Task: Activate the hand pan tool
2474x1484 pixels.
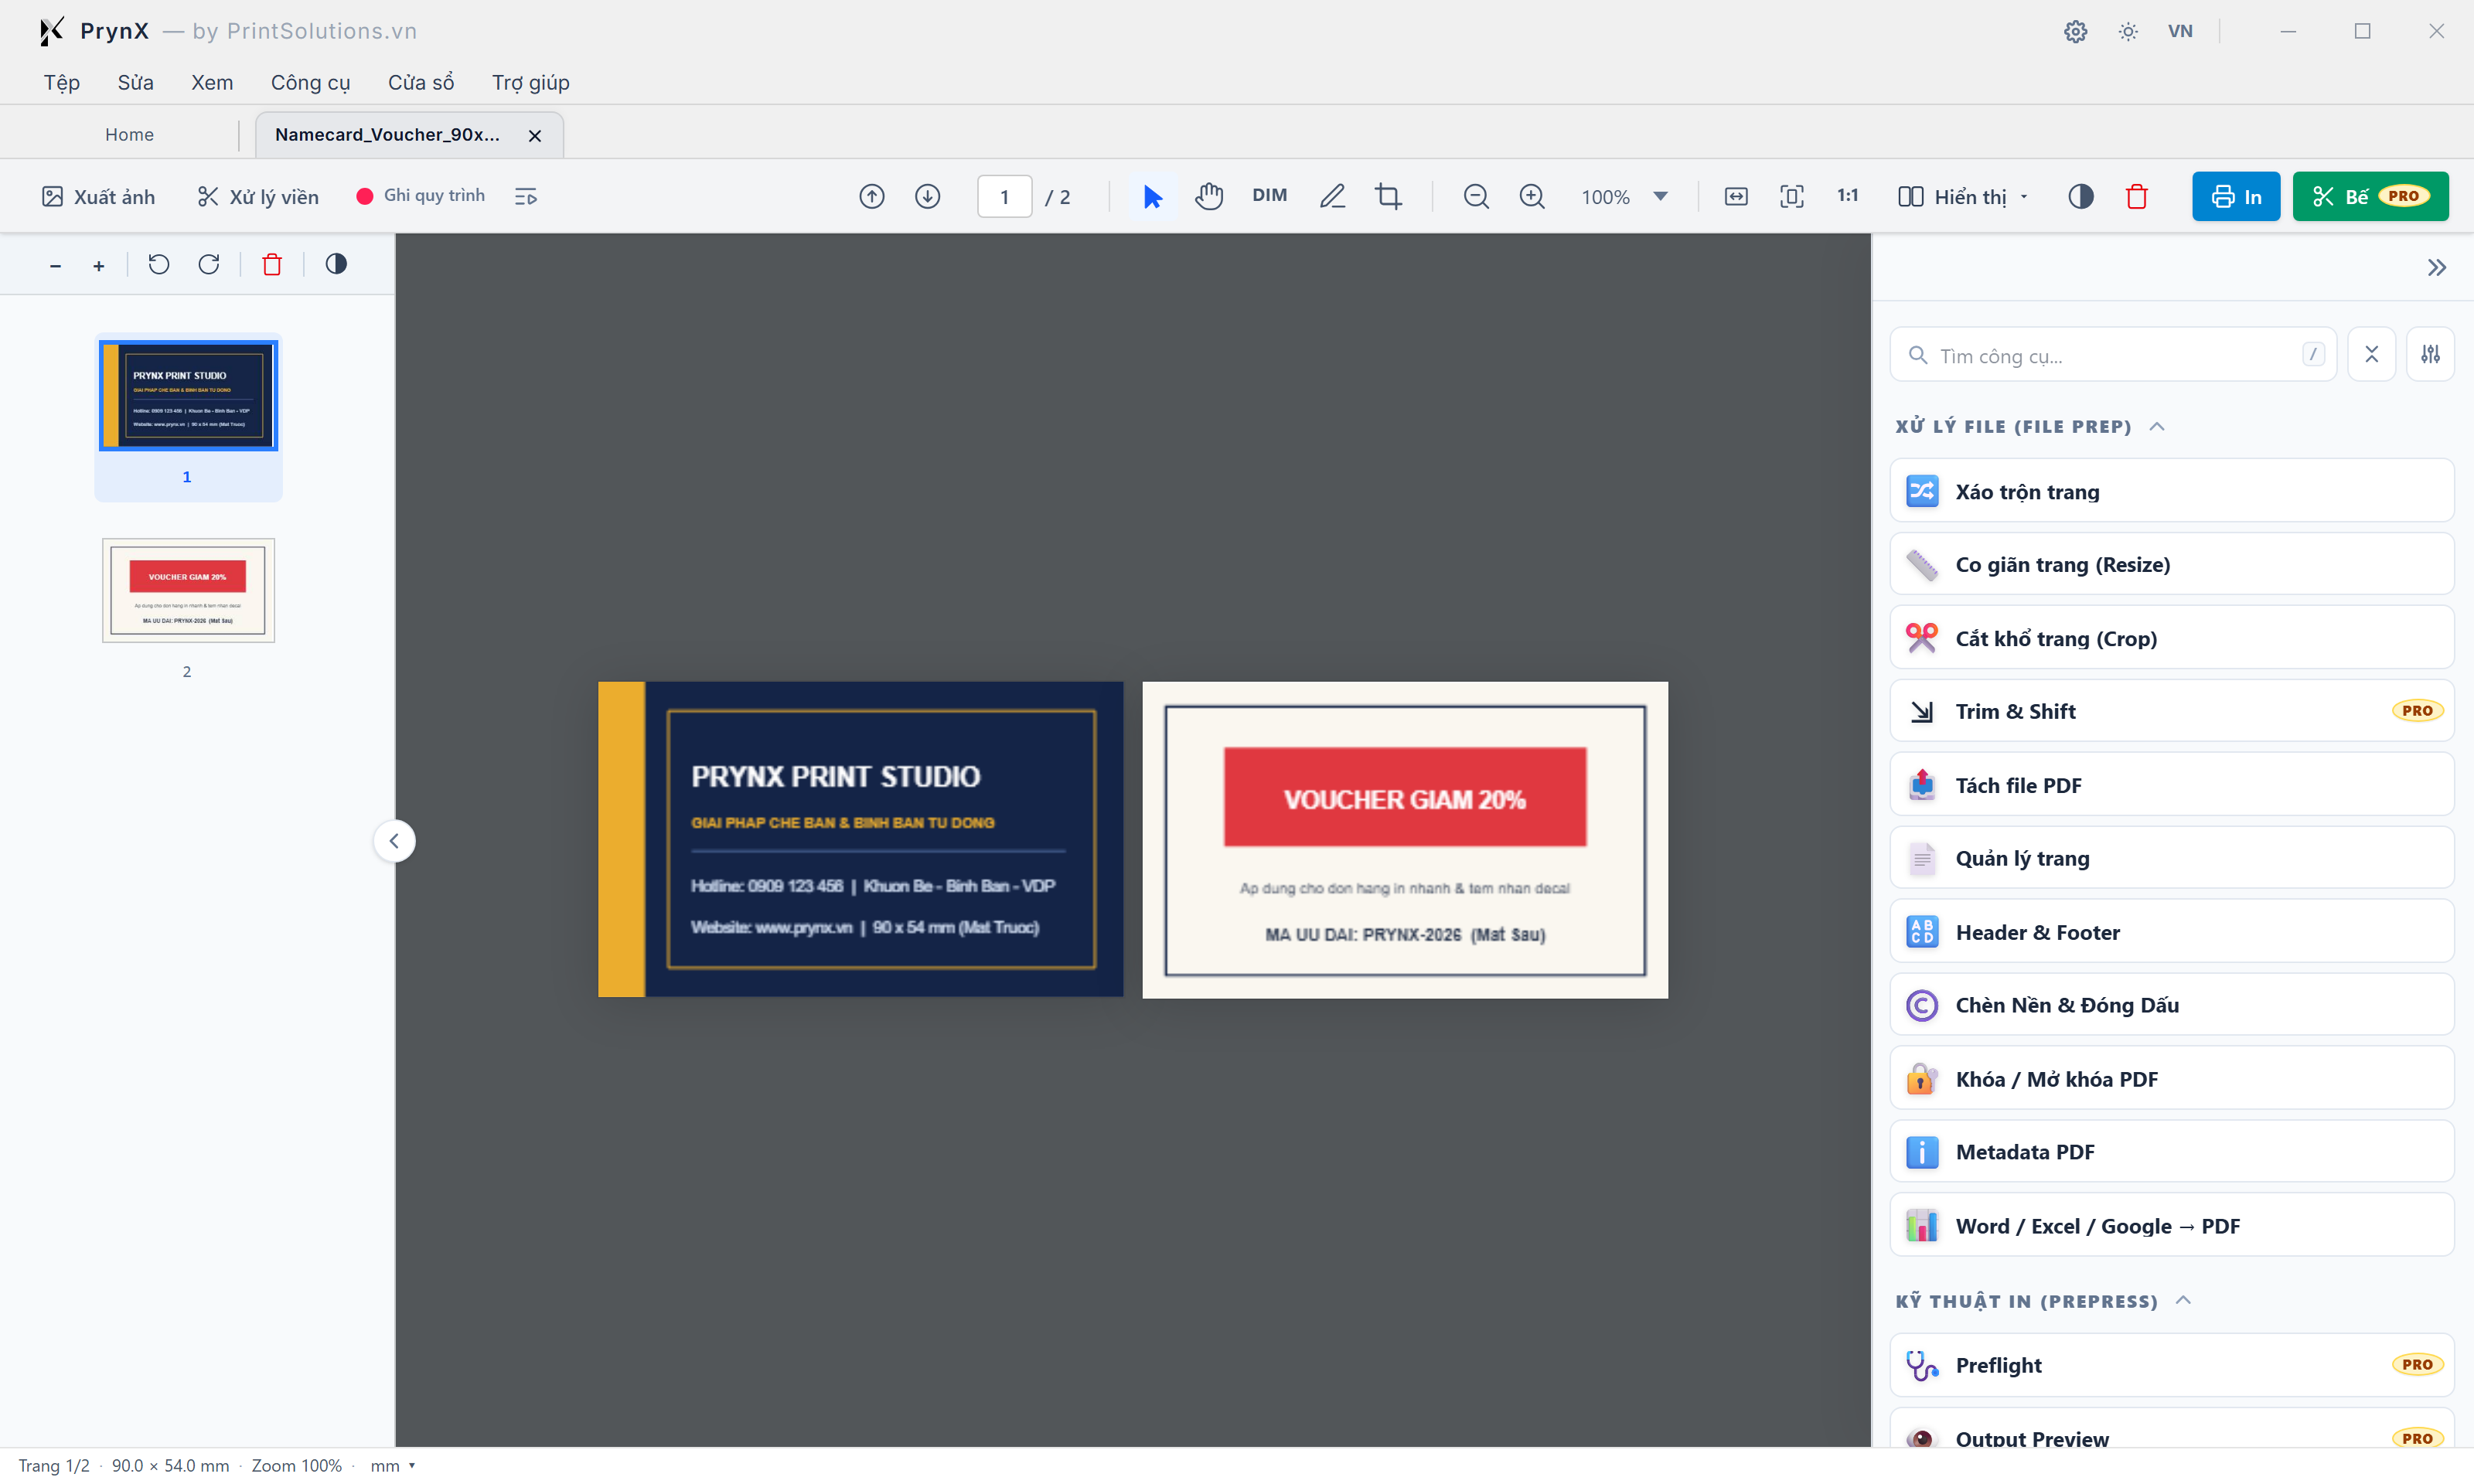Action: (x=1209, y=197)
